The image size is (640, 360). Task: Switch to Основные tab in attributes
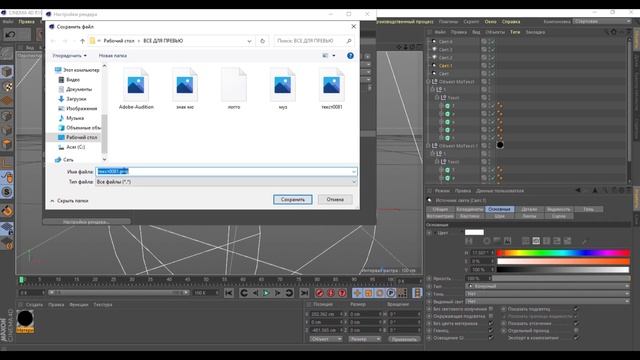pos(499,209)
